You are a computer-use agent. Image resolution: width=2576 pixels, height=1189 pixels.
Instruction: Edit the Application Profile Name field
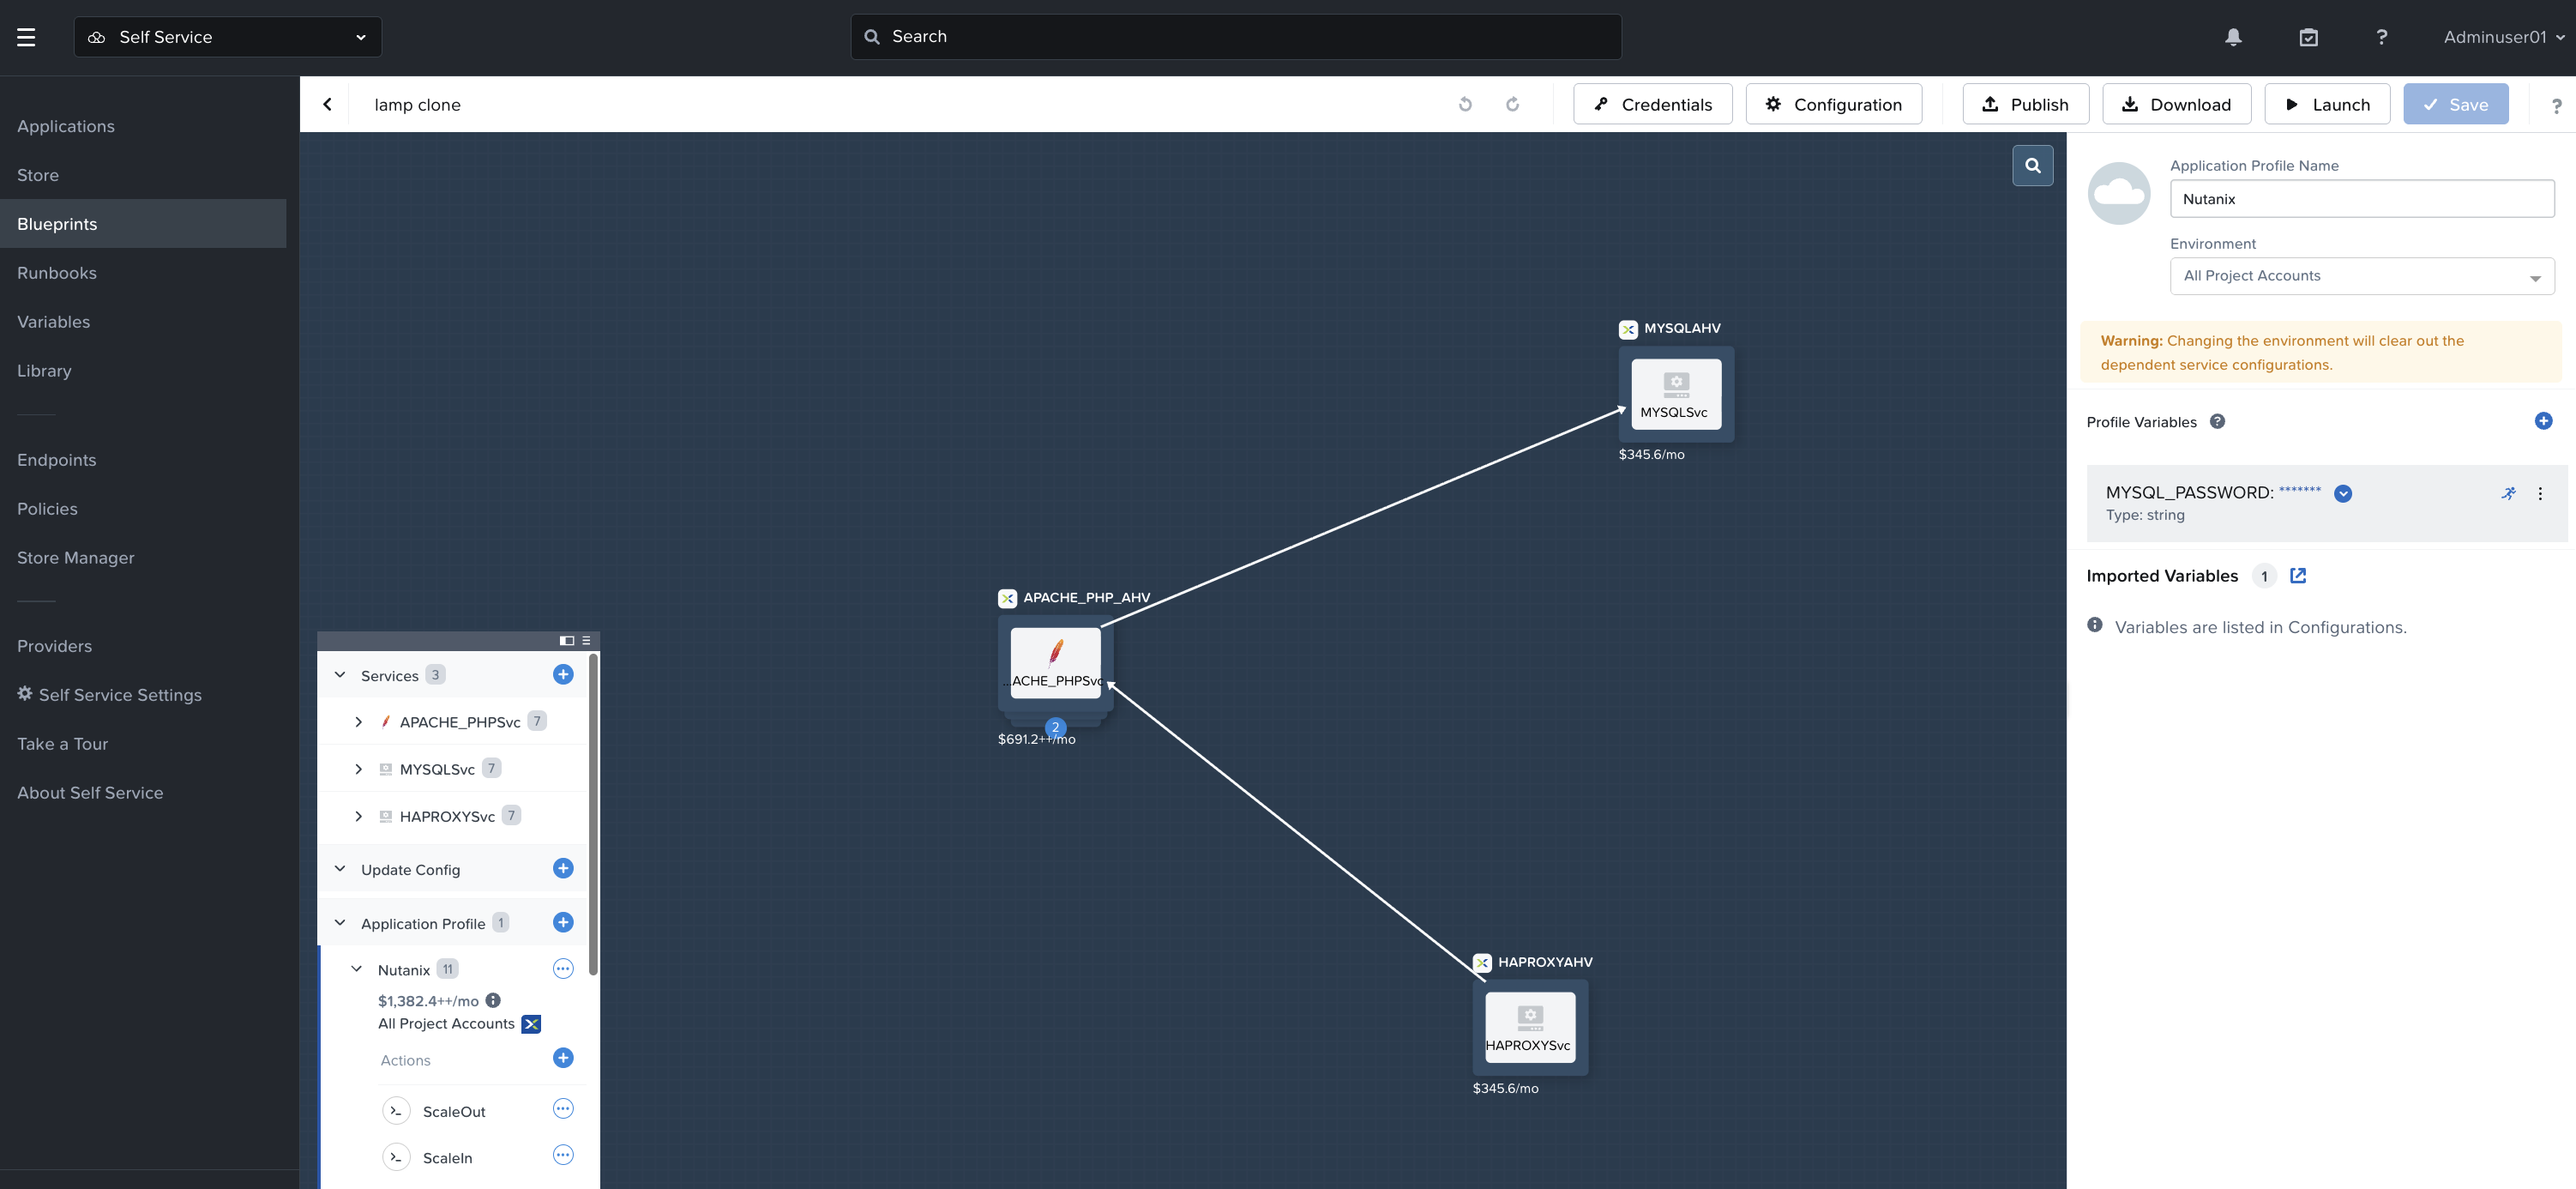(x=2362, y=199)
